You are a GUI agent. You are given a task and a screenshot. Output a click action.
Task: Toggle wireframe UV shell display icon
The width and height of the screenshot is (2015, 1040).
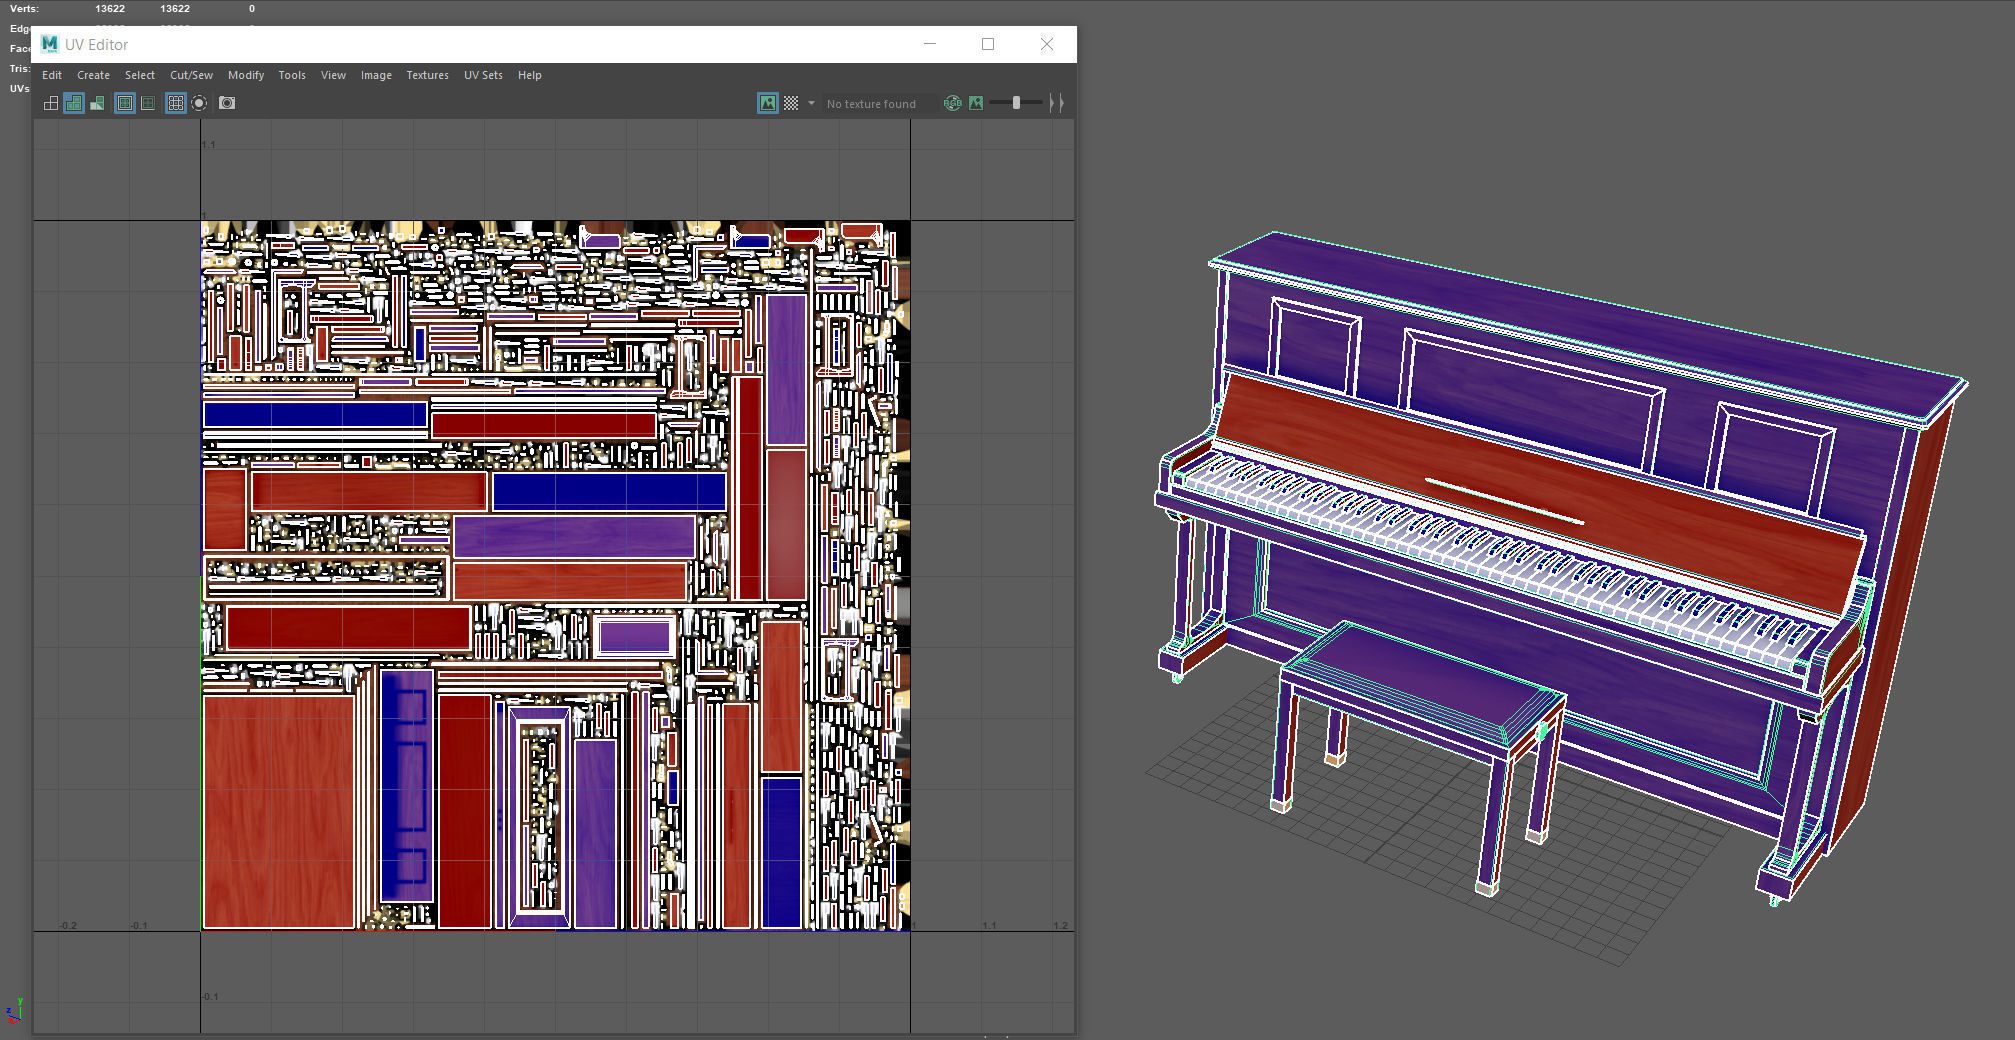click(51, 103)
